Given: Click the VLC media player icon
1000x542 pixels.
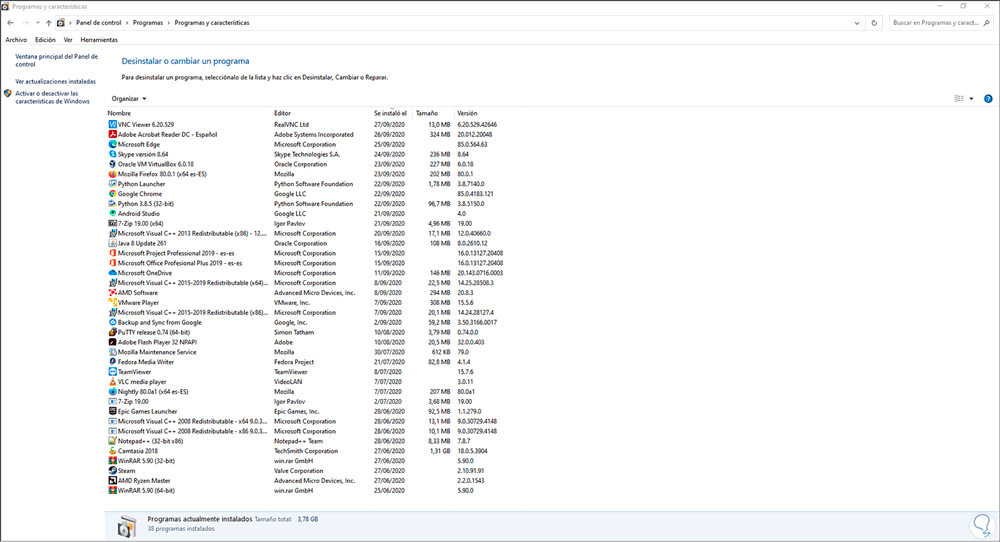Looking at the screenshot, I should tap(113, 381).
